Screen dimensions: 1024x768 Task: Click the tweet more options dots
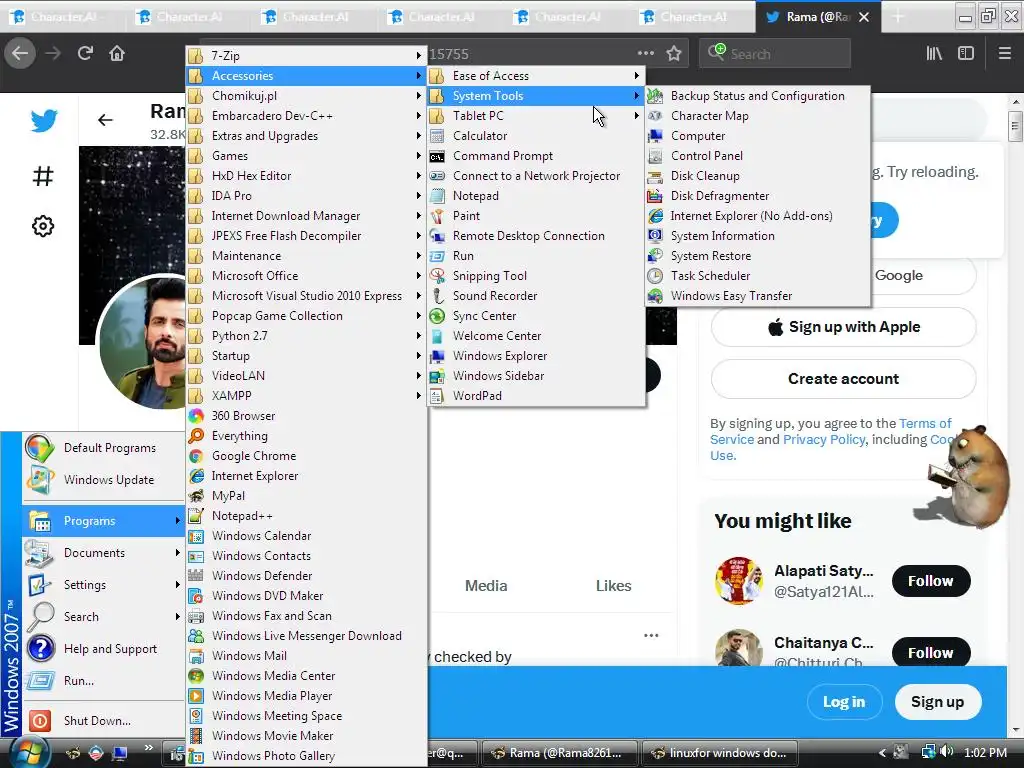[x=651, y=635]
